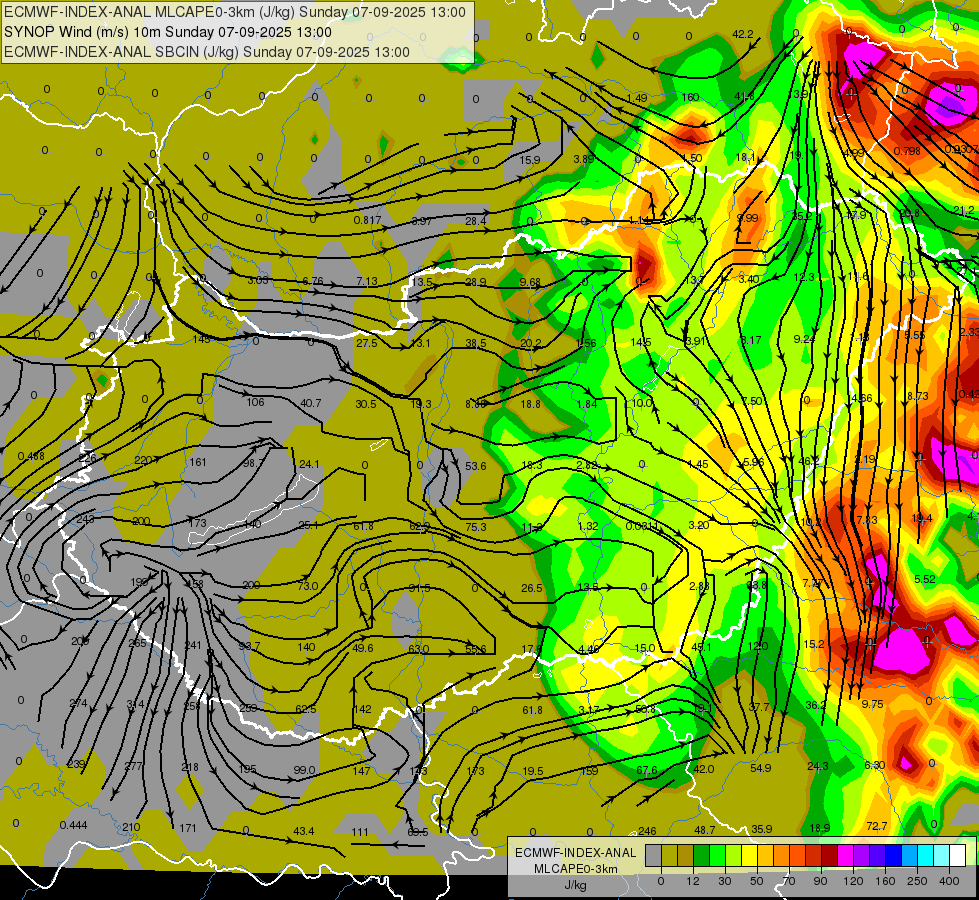Screen dimensions: 979x900
Task: Click the map value 314
Action: (x=135, y=705)
